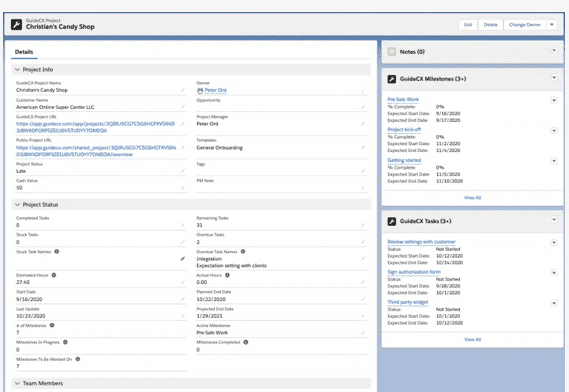The height and width of the screenshot is (392, 569).
Task: Edit Planned End Date pencil icon
Action: (x=363, y=299)
